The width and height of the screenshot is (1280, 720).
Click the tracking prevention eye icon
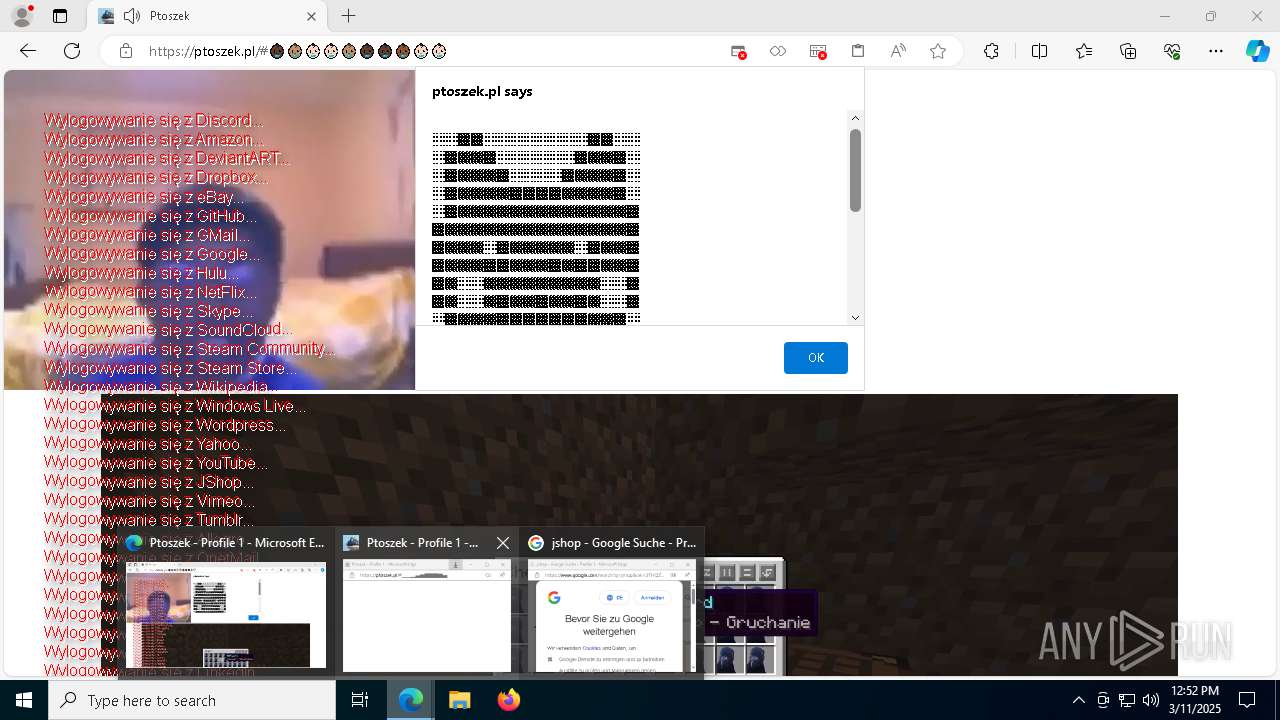coord(778,51)
